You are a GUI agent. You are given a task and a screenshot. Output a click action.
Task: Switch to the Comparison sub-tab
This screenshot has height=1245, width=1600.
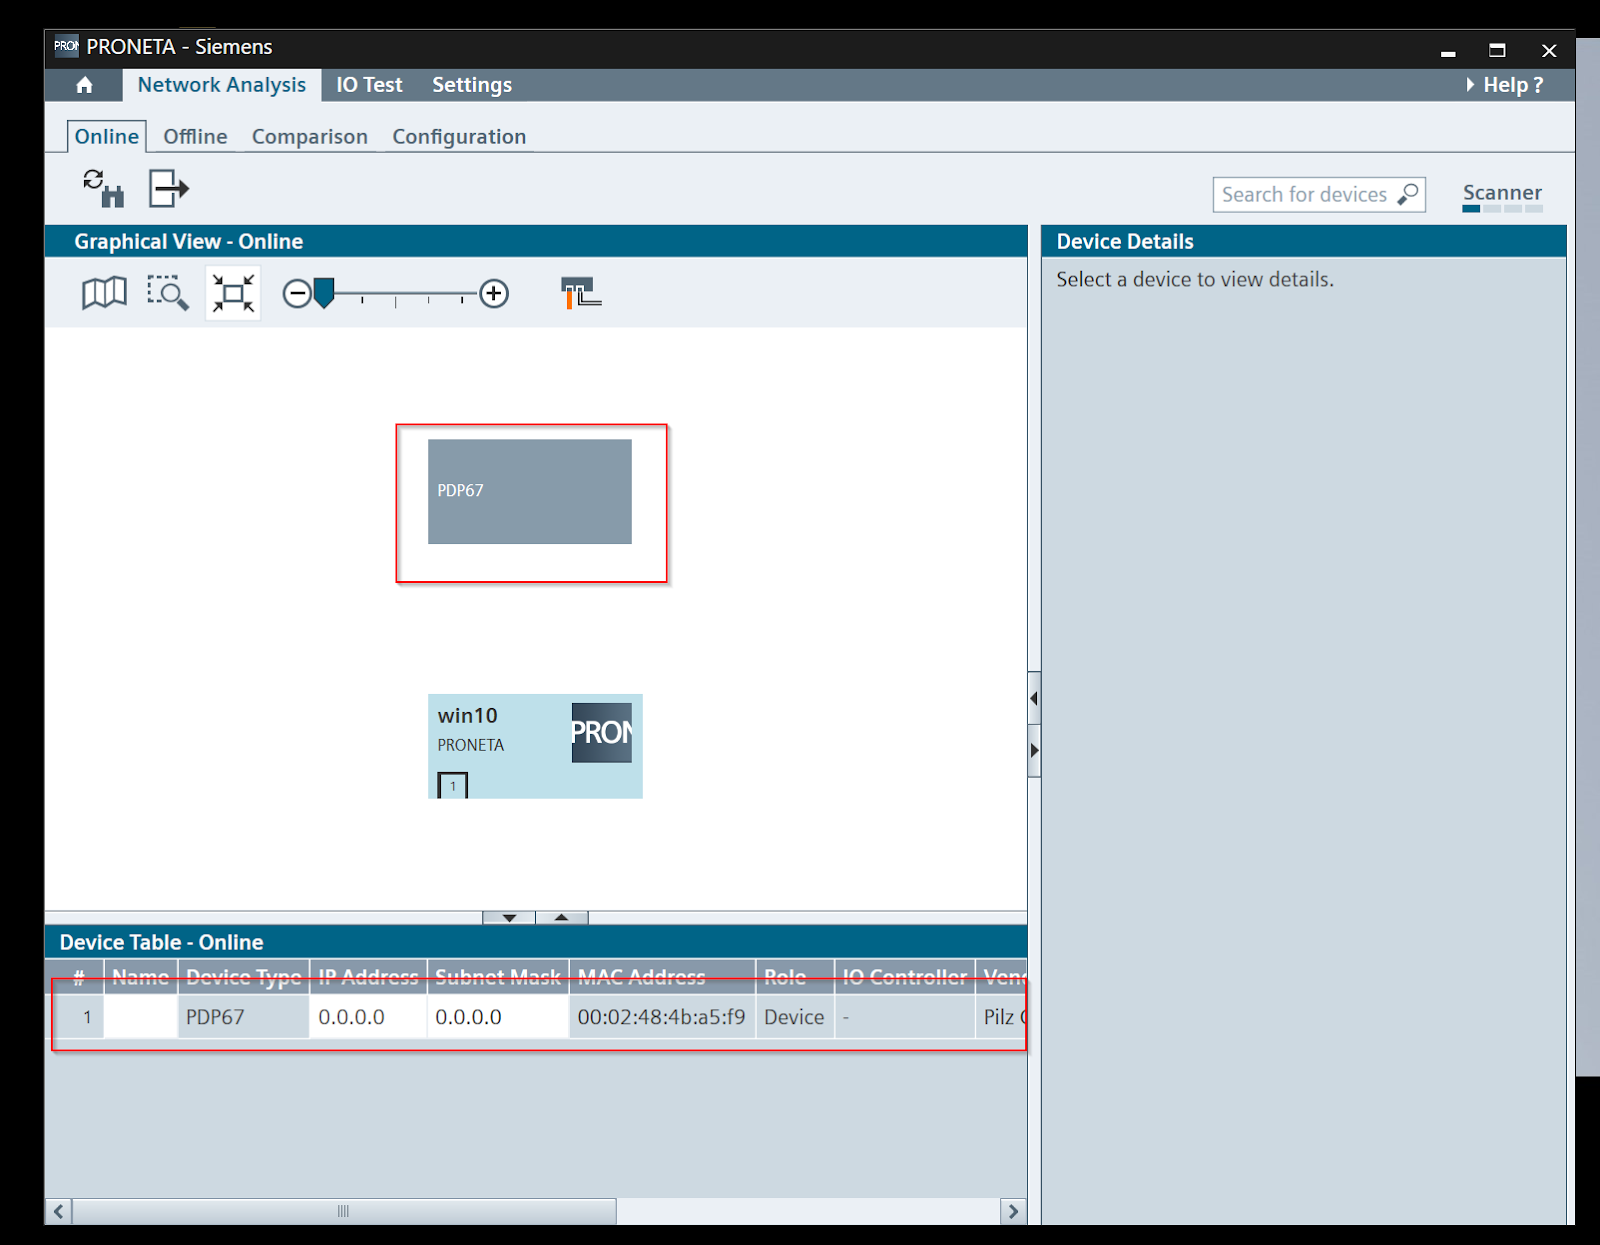click(310, 137)
